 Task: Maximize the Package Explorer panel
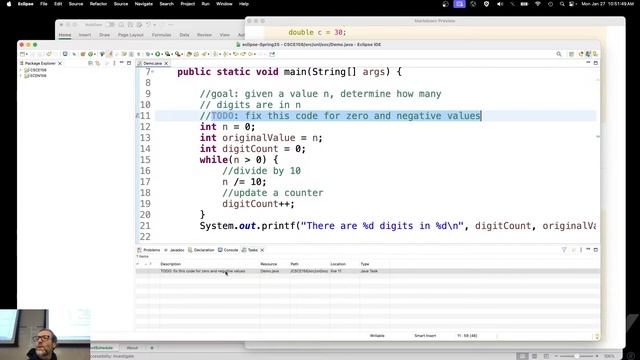click(129, 63)
